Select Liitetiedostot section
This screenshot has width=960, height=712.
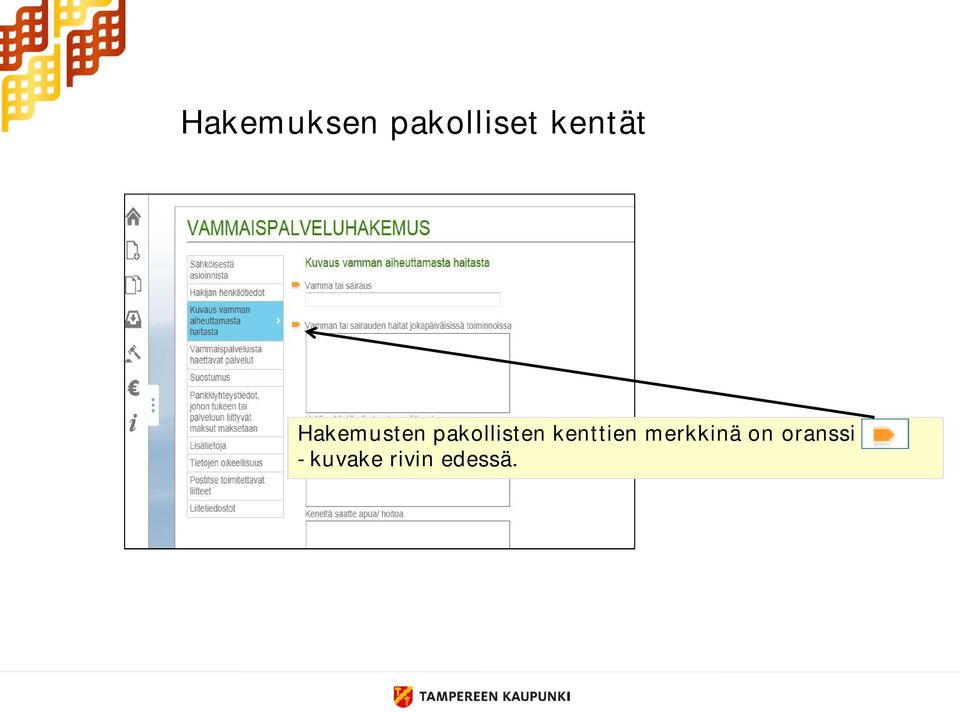coord(235,508)
